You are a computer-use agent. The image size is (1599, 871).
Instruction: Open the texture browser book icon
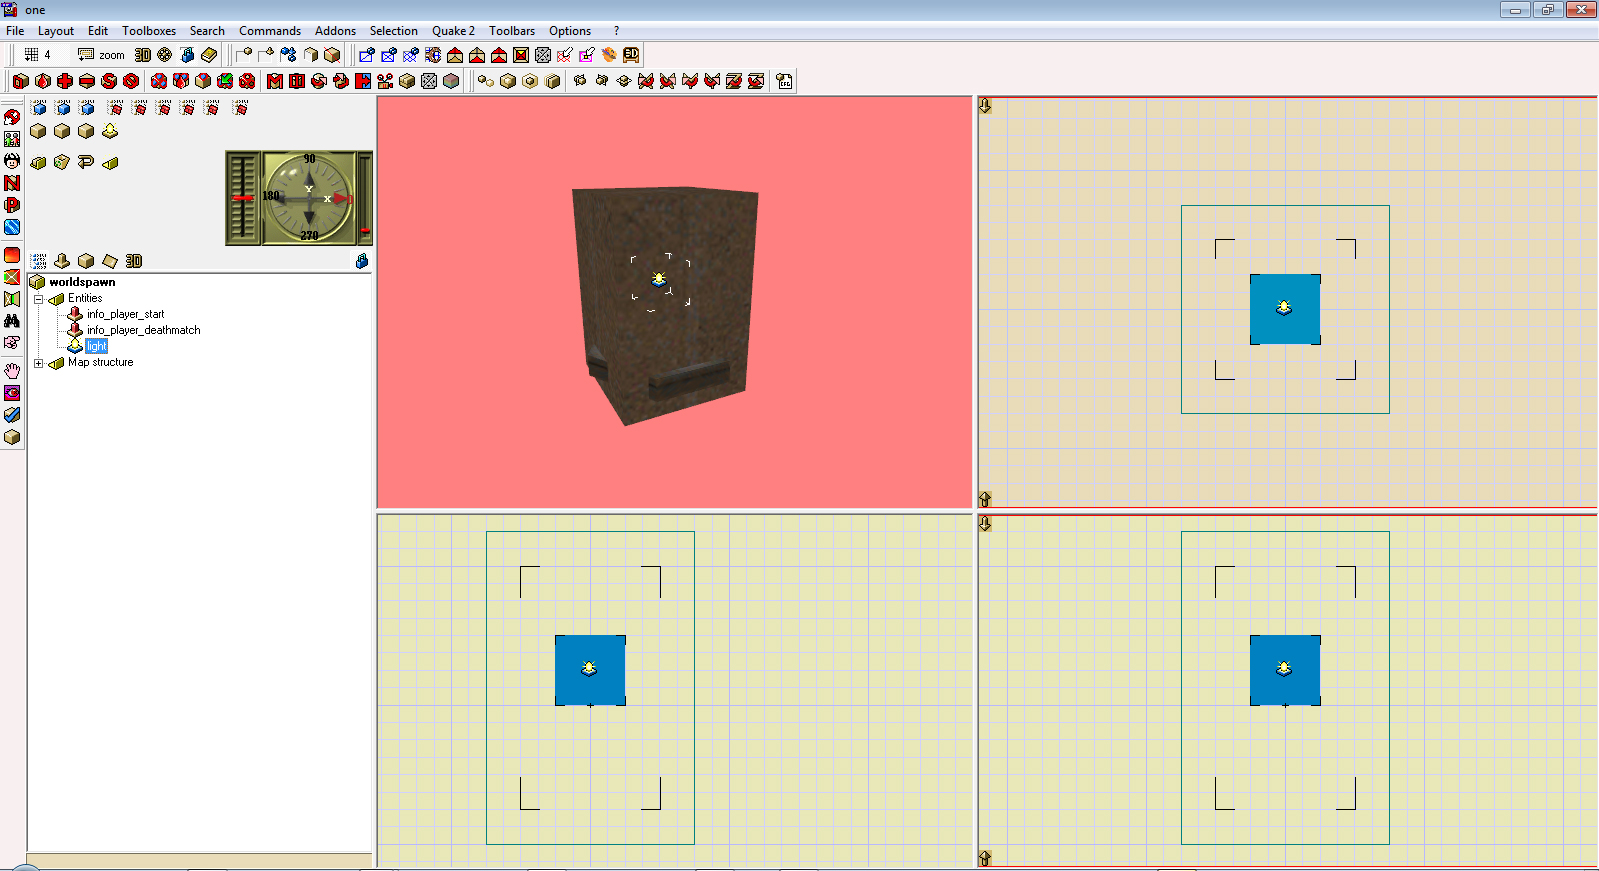point(209,55)
